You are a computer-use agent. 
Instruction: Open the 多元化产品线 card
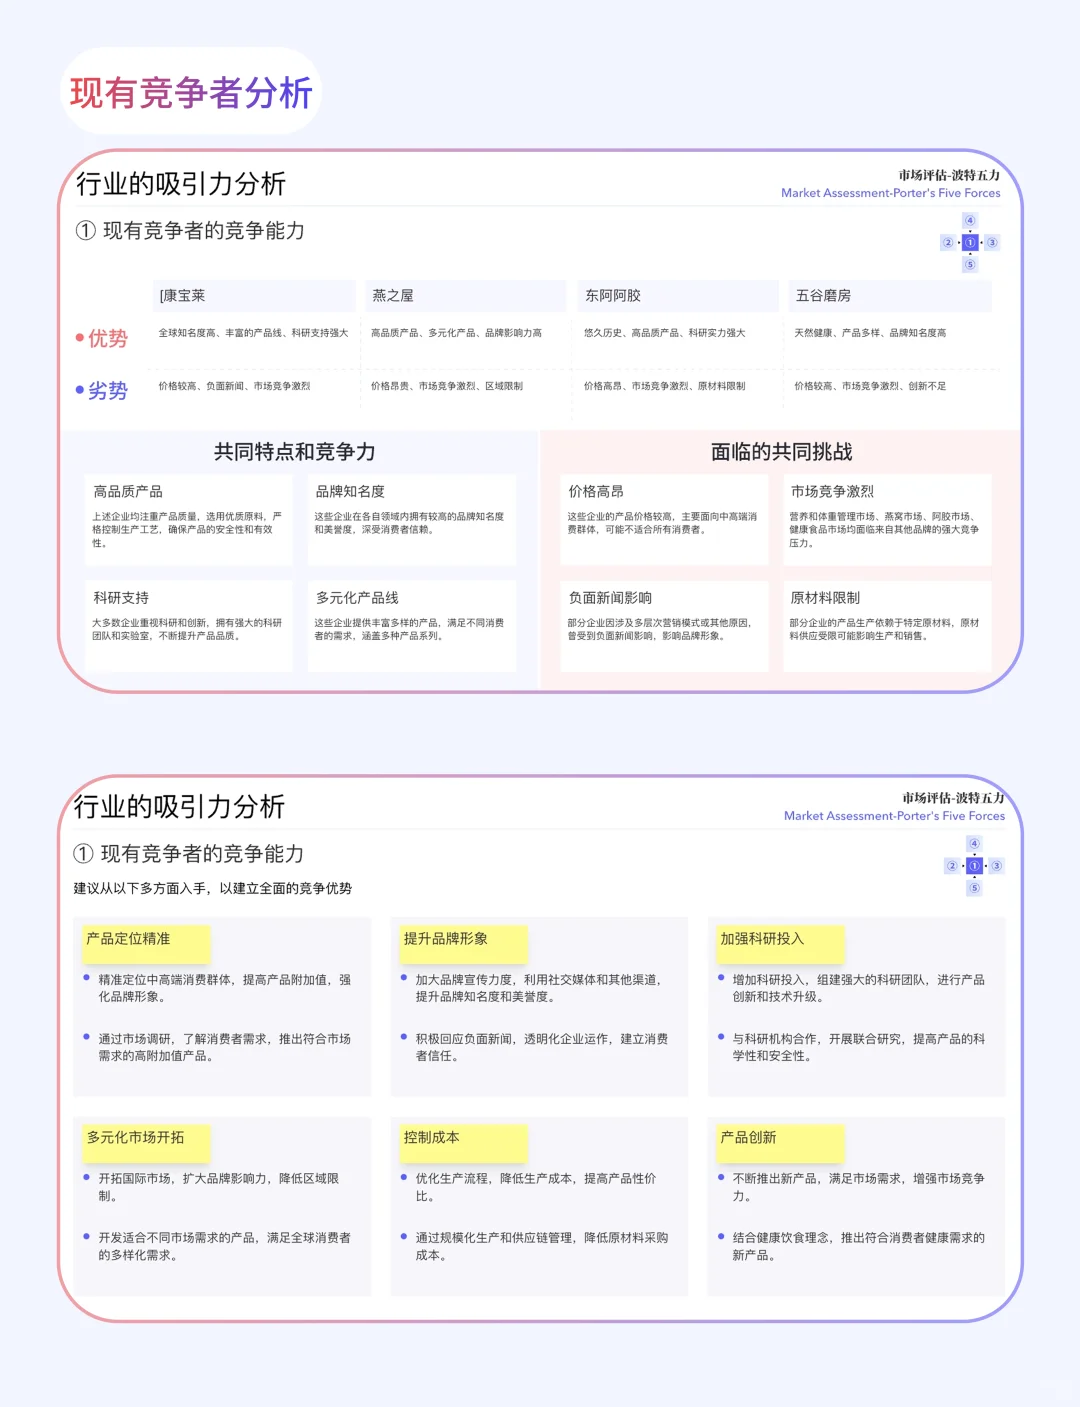(x=411, y=626)
